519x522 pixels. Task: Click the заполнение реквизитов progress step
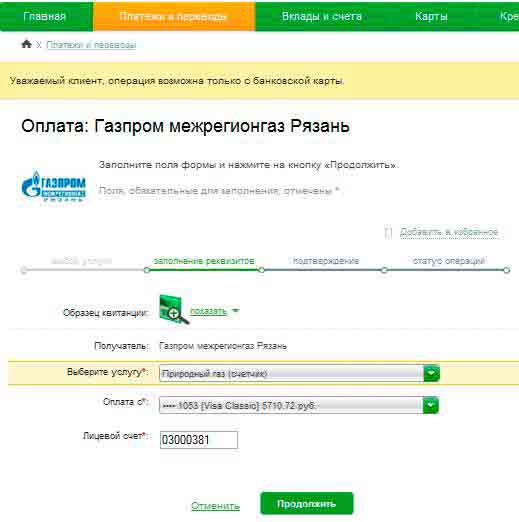point(204,261)
